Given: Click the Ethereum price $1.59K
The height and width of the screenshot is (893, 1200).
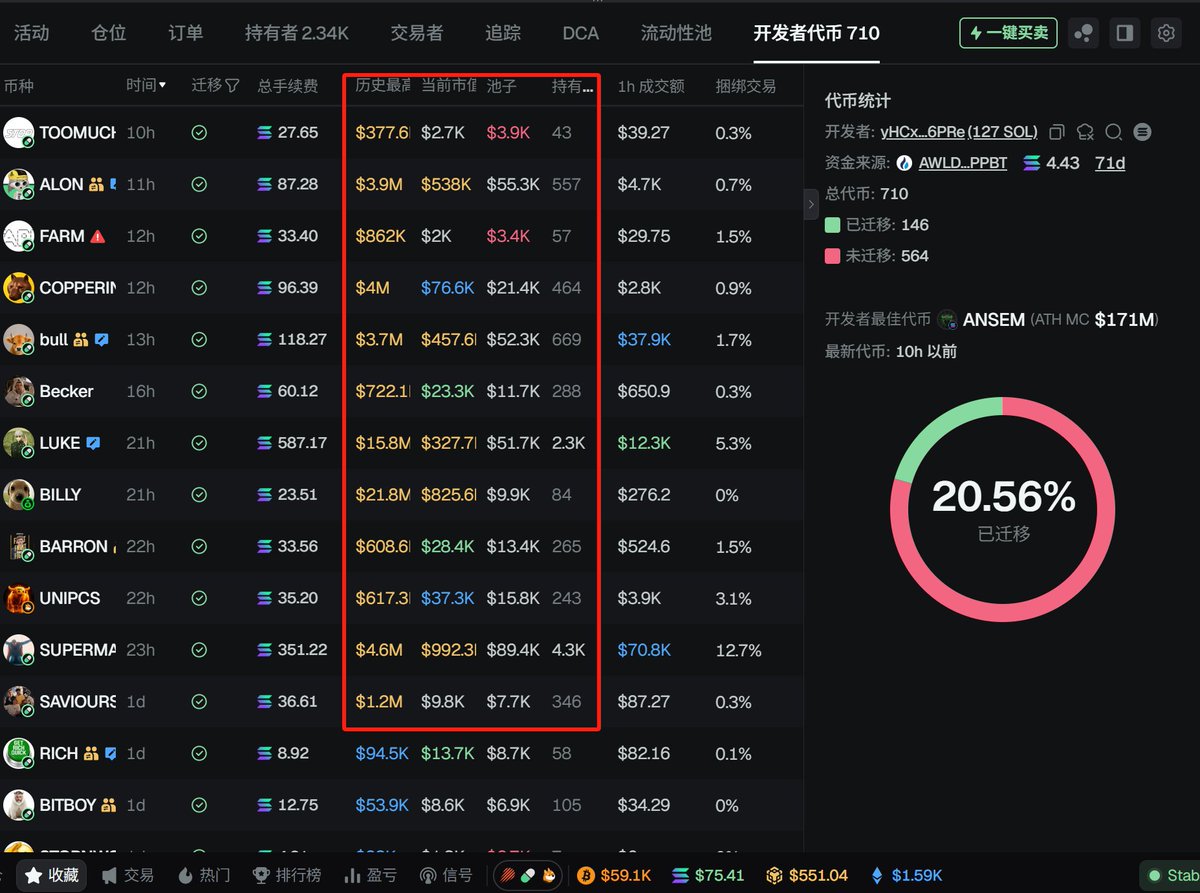Looking at the screenshot, I should coord(906,875).
